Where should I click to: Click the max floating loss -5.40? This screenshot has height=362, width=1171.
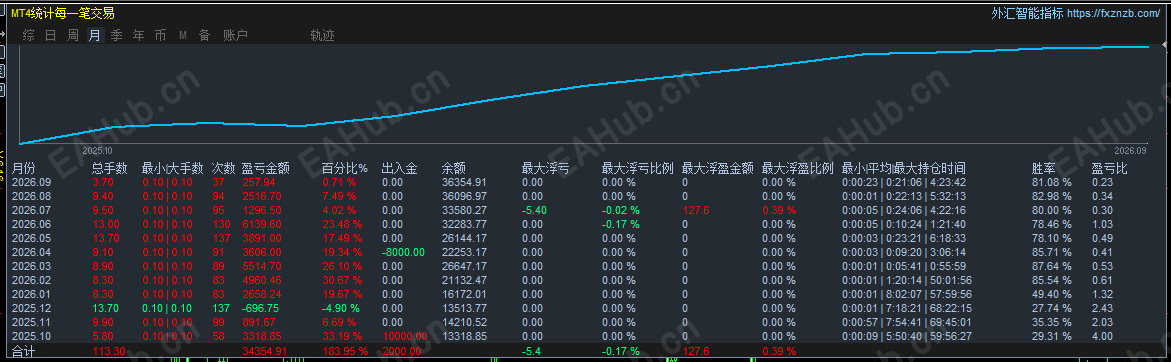click(x=534, y=210)
